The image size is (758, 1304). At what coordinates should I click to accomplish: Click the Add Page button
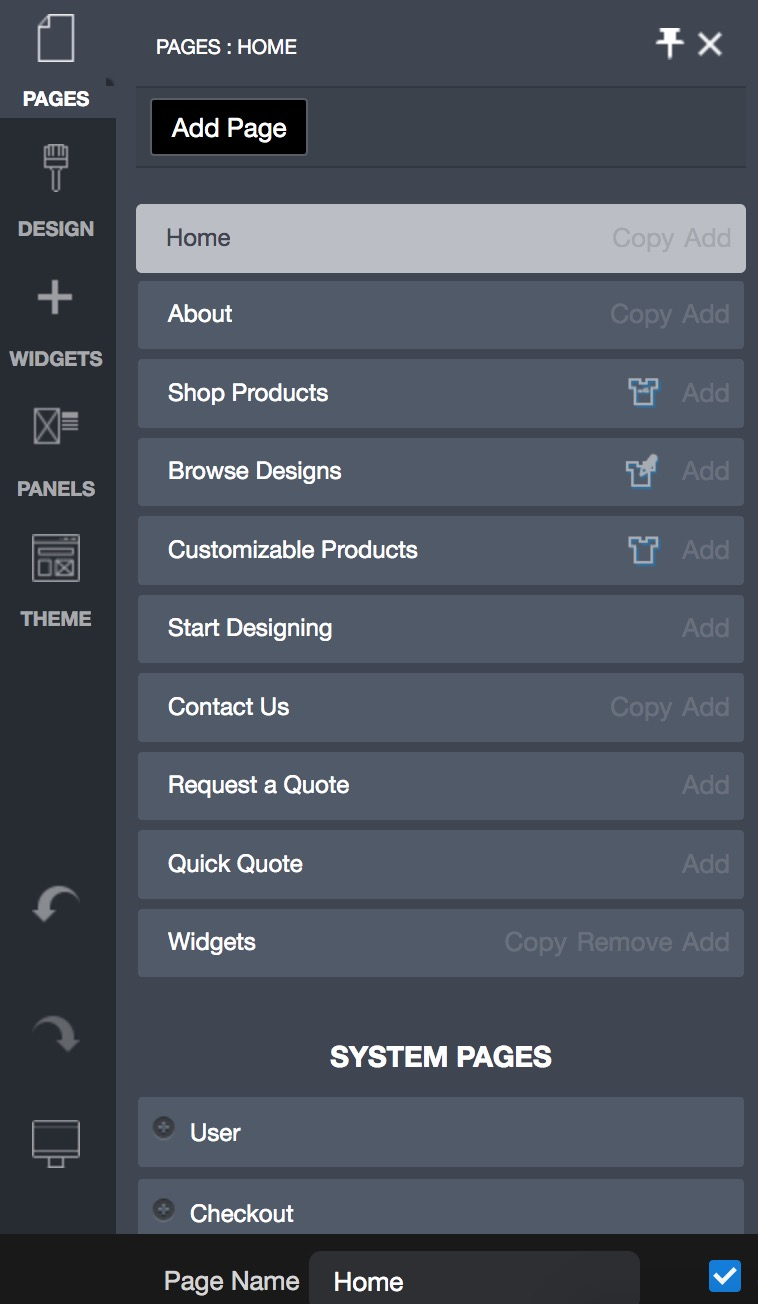[x=229, y=127]
